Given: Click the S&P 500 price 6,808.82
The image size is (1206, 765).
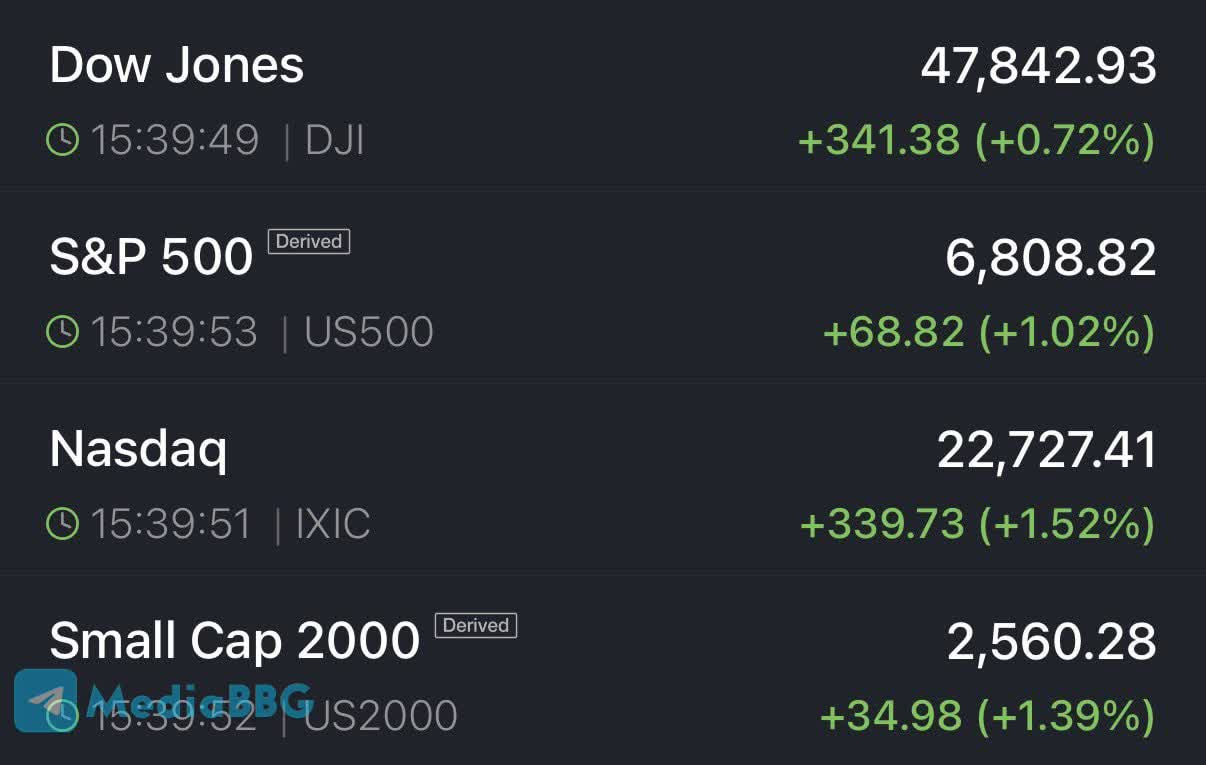Looking at the screenshot, I should (x=1050, y=257).
